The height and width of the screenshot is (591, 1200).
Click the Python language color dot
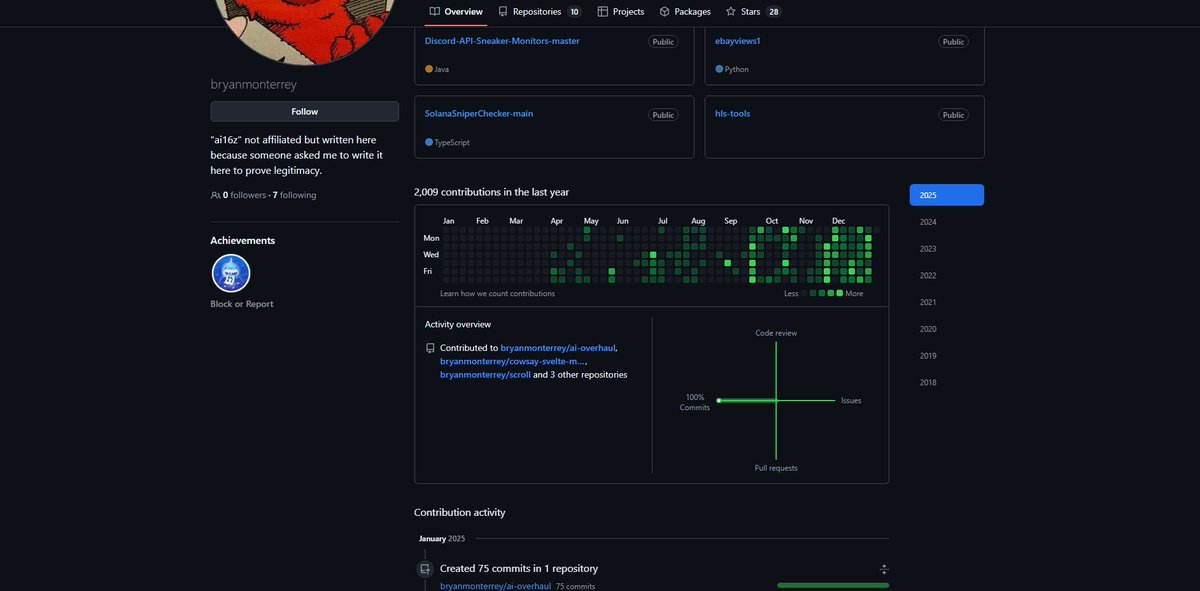(719, 69)
